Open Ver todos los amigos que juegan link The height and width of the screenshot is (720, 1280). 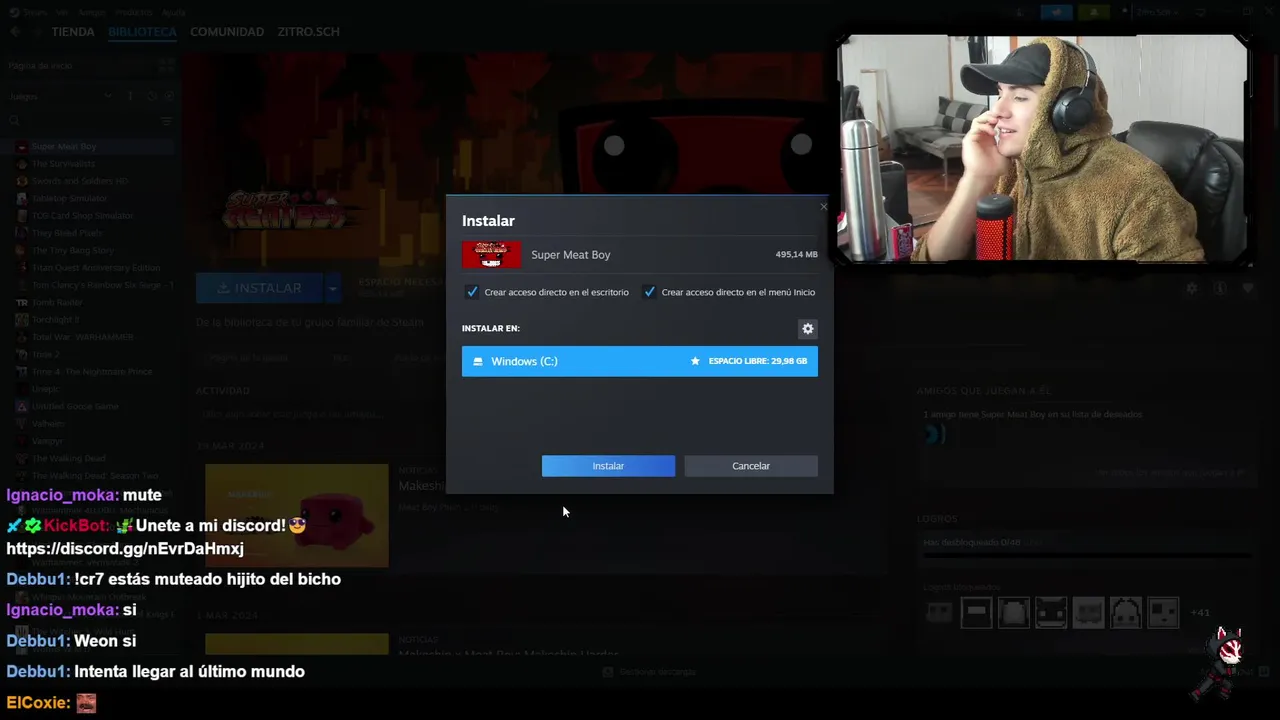pos(1170,473)
